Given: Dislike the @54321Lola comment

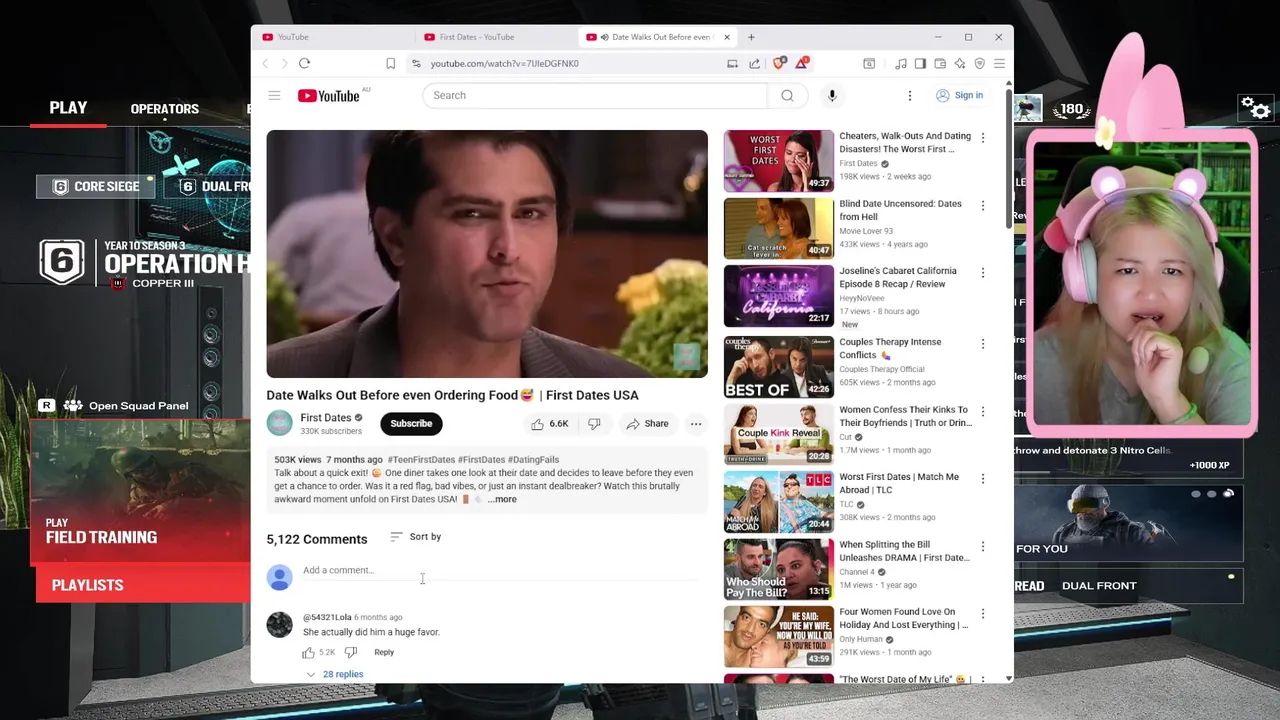Looking at the screenshot, I should [351, 652].
